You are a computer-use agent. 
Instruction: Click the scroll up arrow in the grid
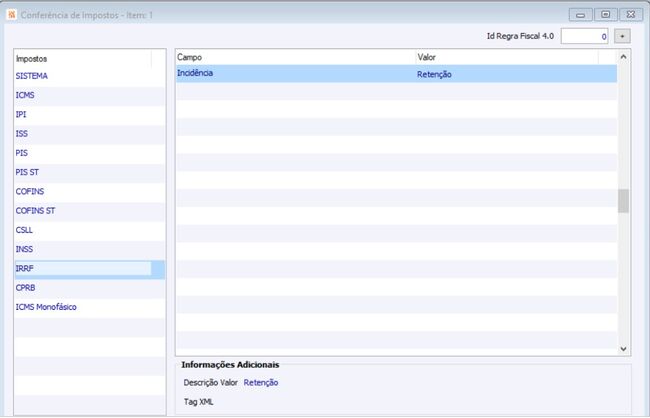[x=623, y=57]
